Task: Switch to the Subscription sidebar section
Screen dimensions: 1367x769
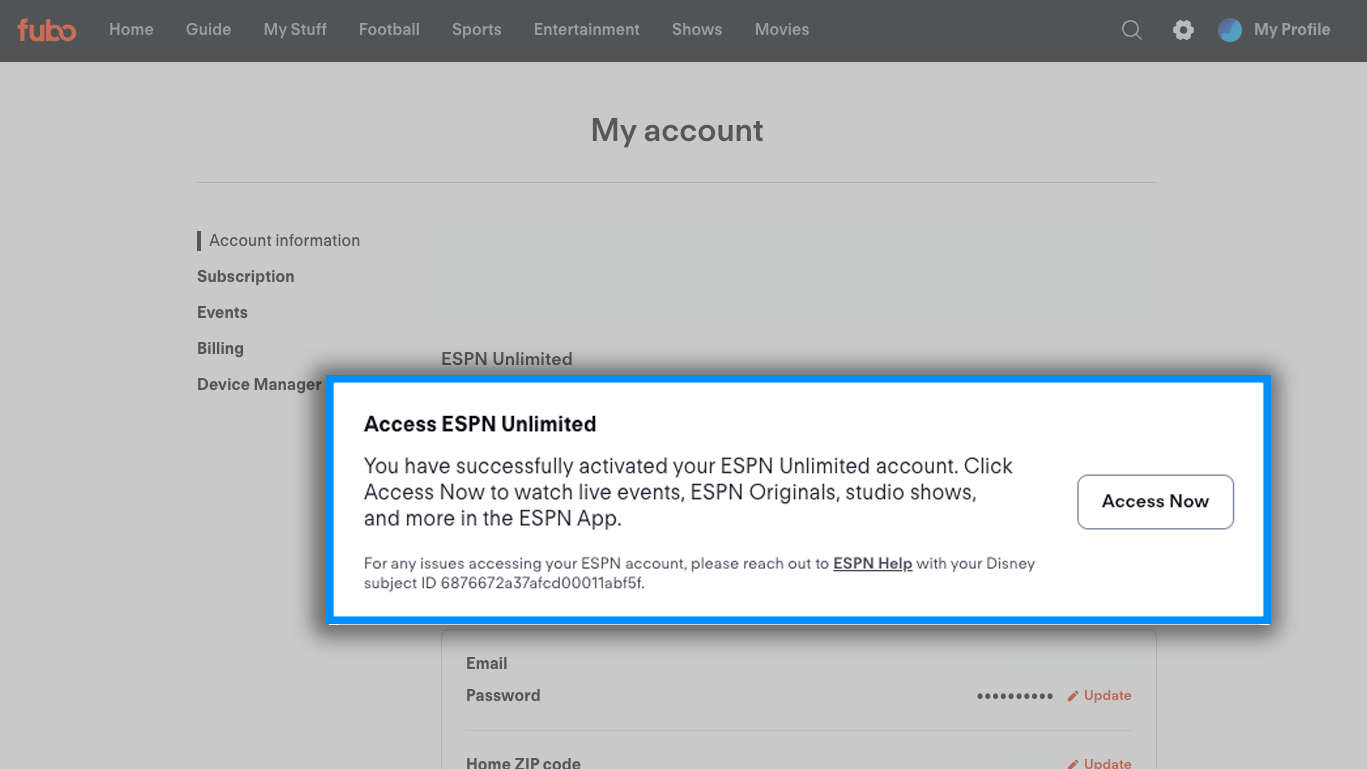Action: (246, 277)
